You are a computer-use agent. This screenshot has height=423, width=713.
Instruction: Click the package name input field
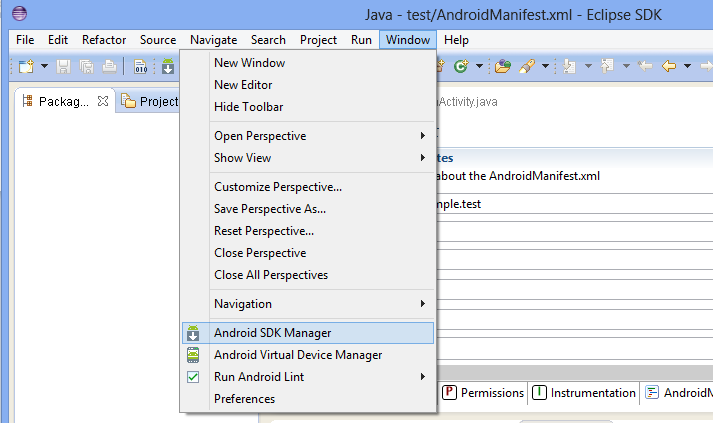click(x=574, y=204)
